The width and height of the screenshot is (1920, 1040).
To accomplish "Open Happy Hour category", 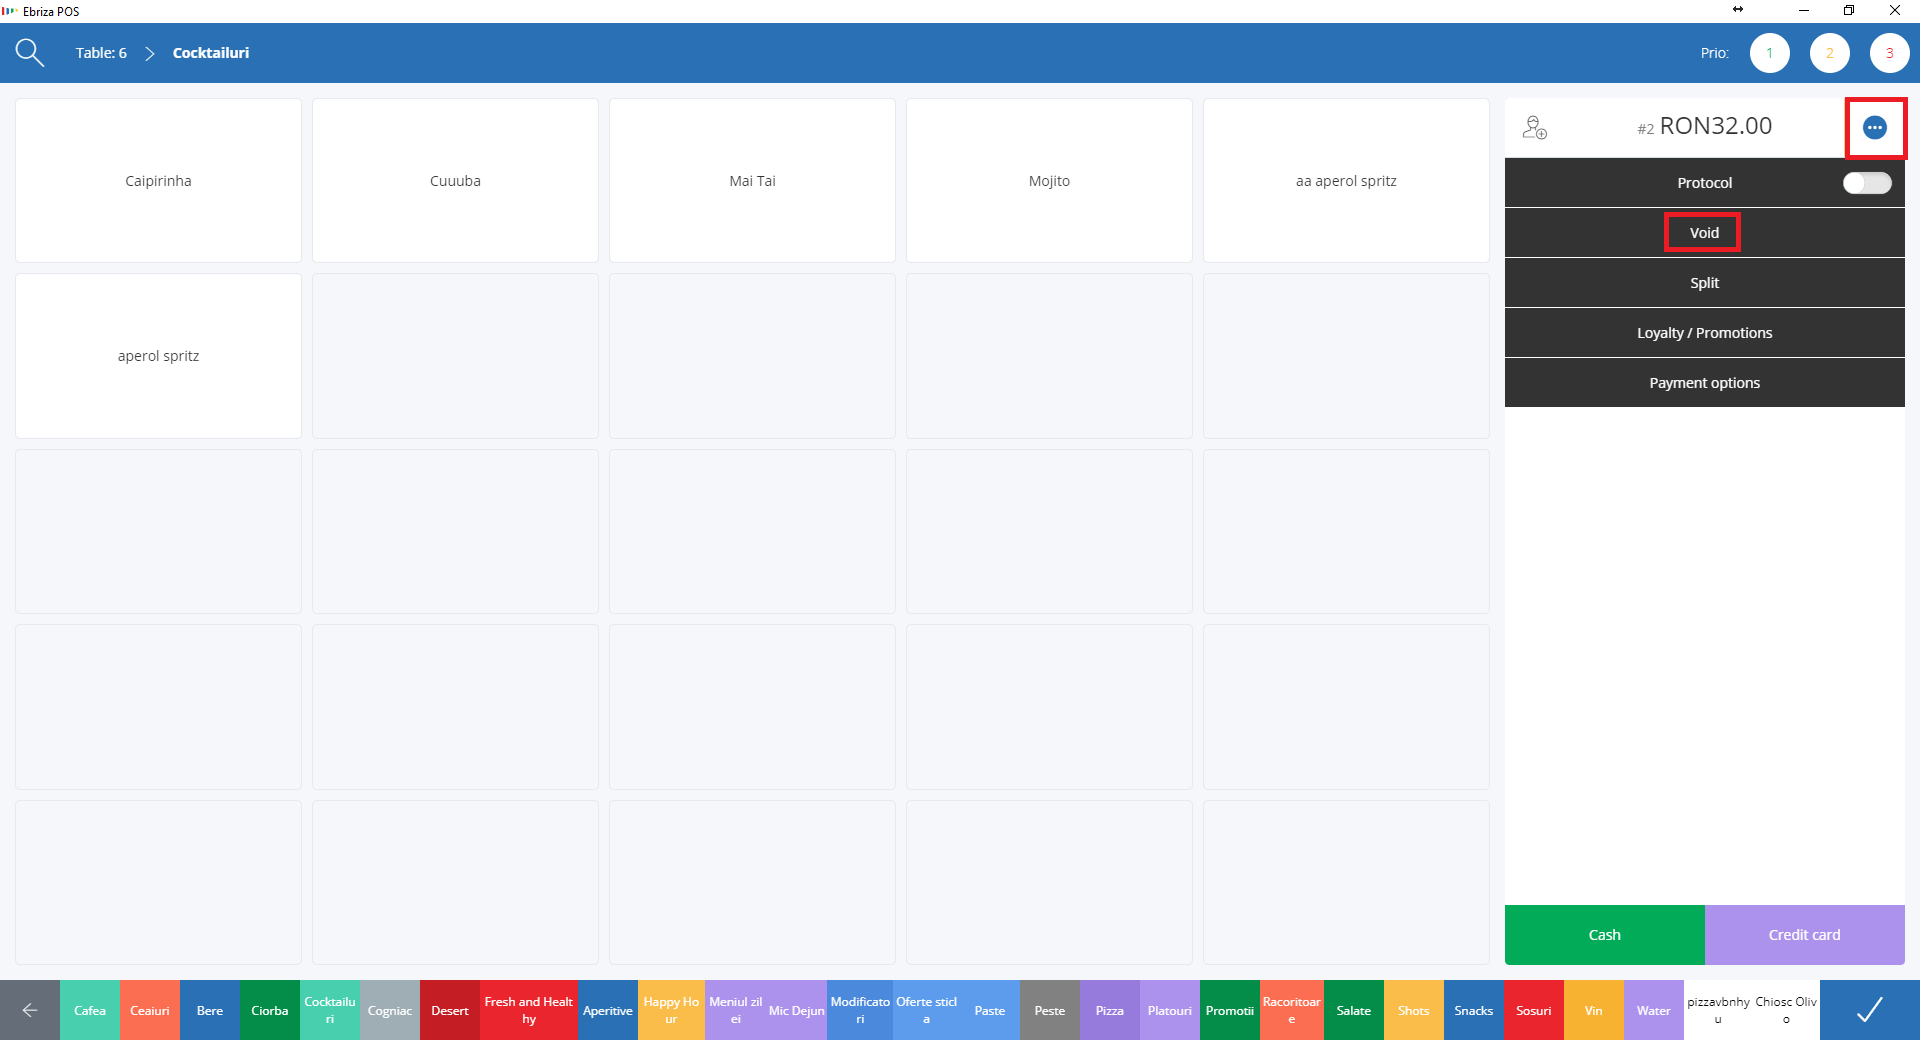I will point(671,1010).
